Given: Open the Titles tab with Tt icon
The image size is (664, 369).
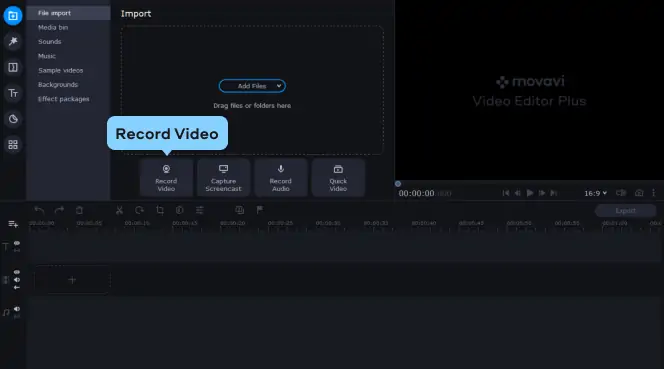Looking at the screenshot, I should [13, 93].
